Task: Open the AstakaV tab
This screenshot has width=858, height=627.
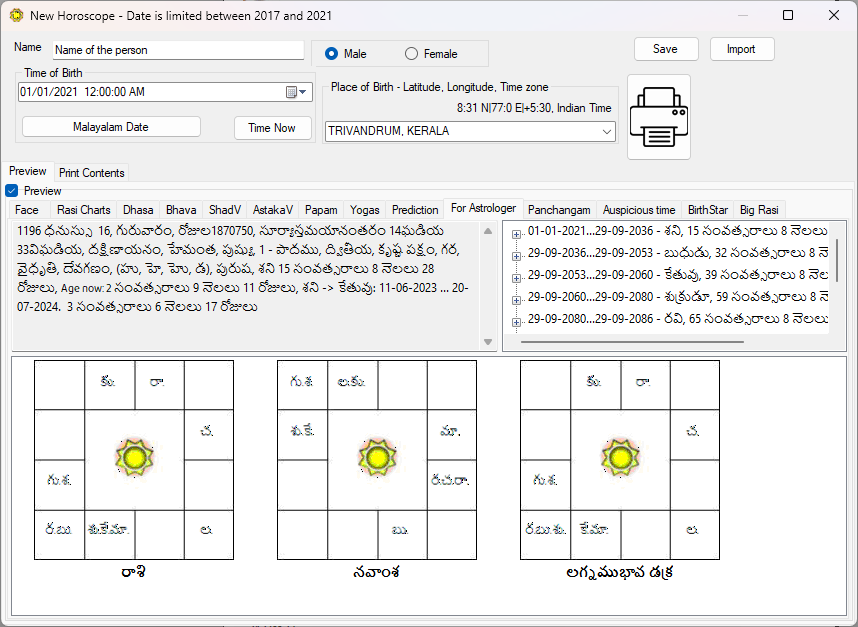Action: point(273,210)
